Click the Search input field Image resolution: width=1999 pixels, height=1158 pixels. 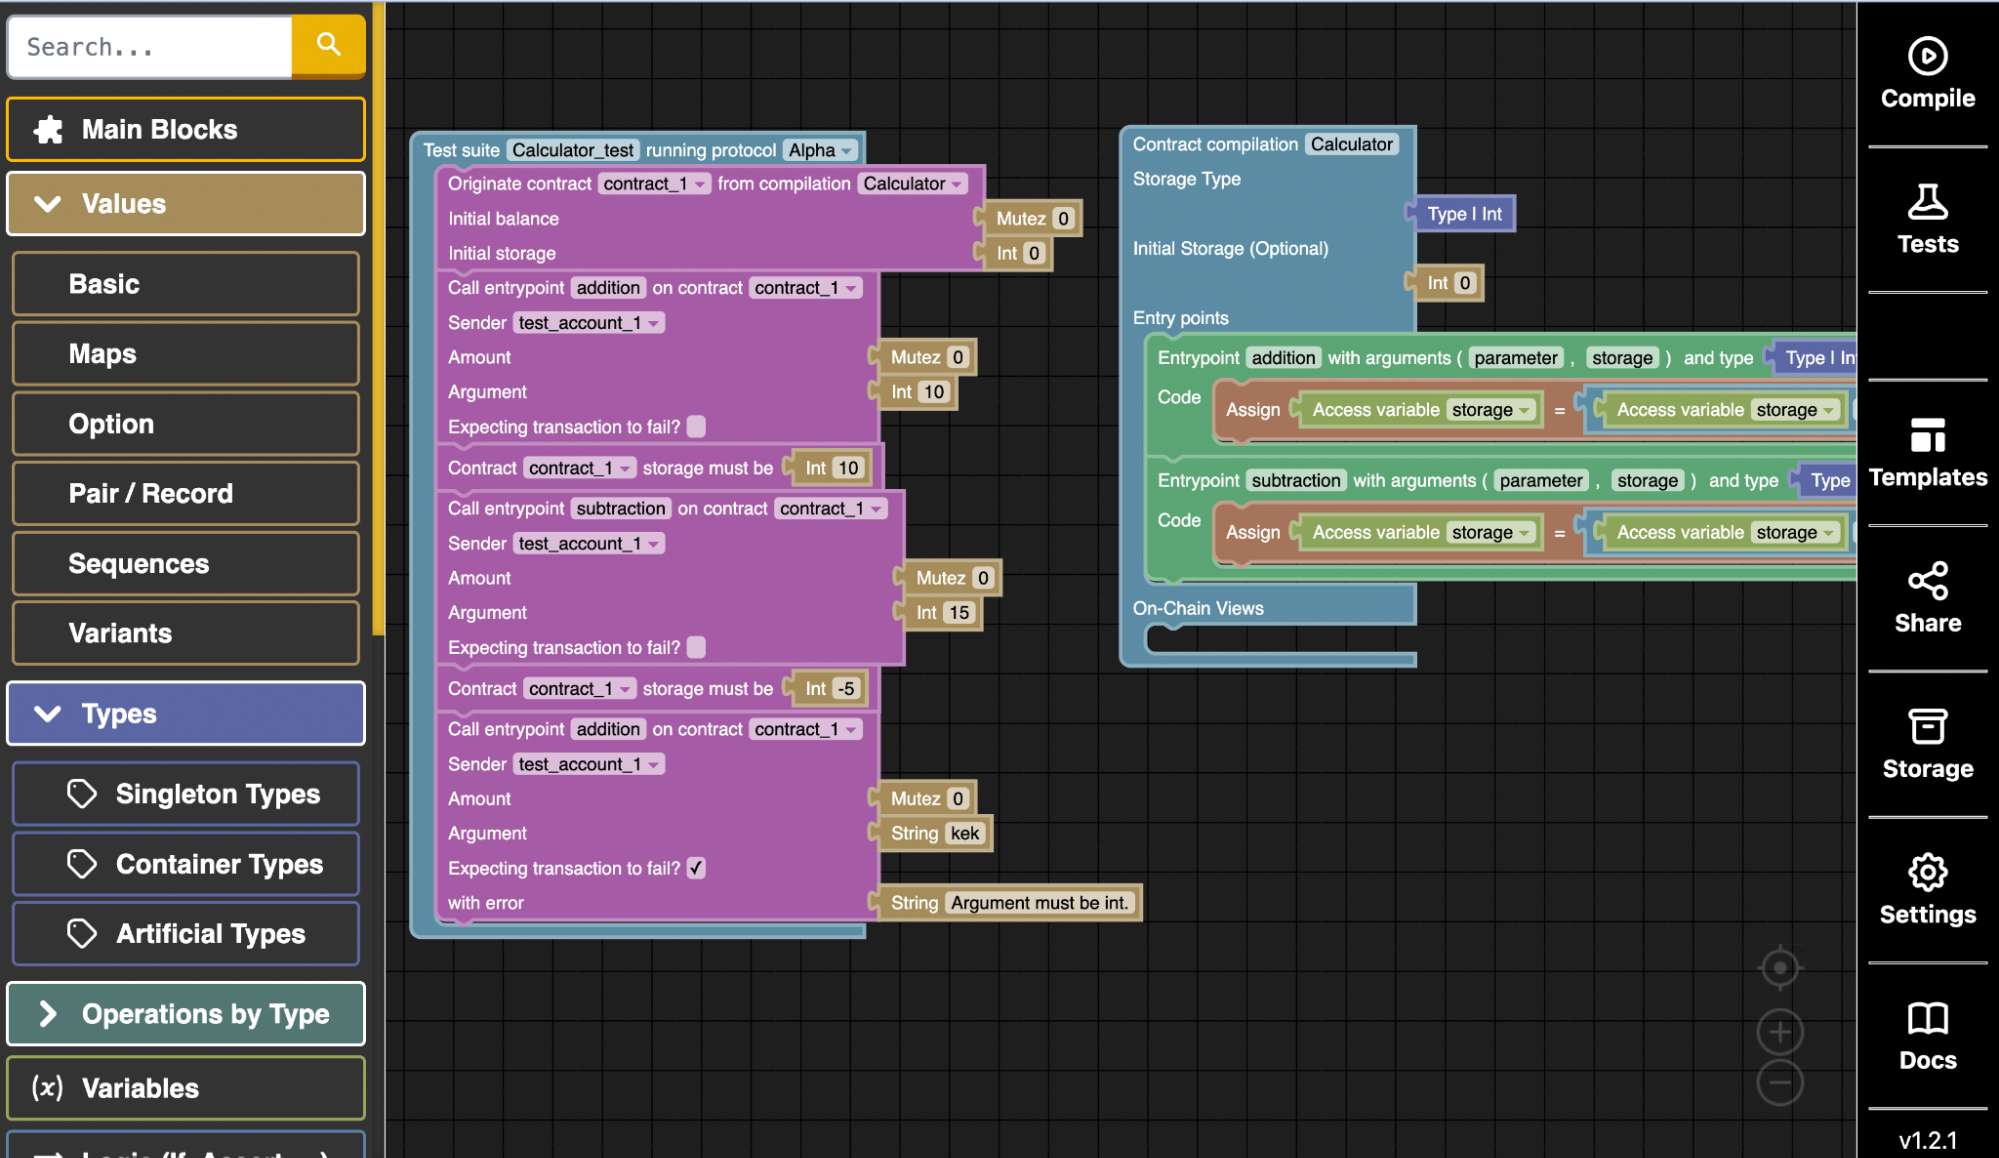(x=150, y=47)
